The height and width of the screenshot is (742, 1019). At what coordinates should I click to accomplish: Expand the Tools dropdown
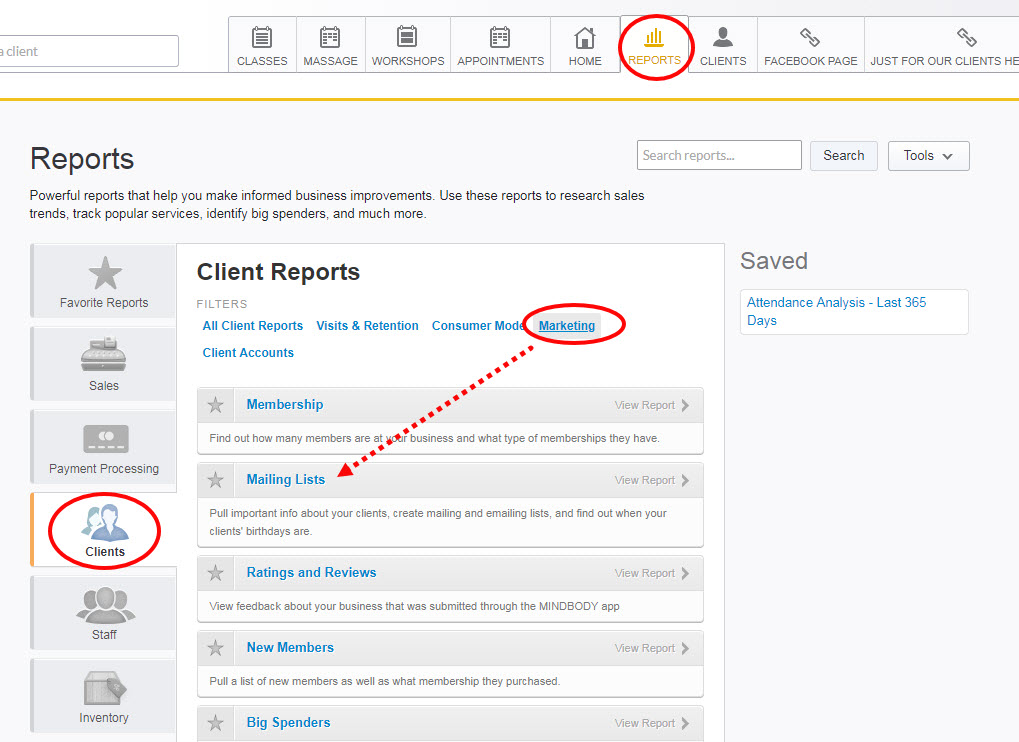[928, 156]
